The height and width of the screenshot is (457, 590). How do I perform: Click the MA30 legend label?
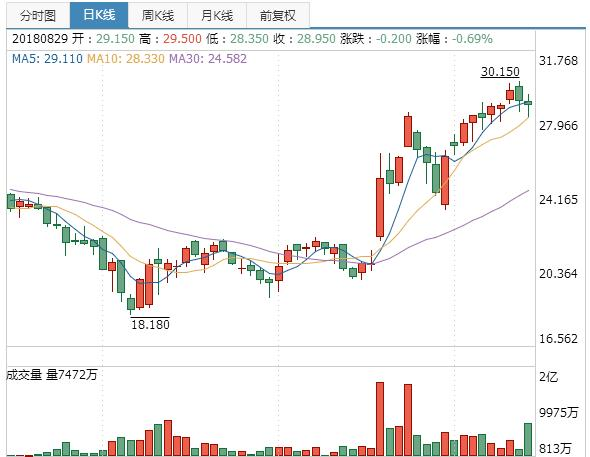(x=208, y=59)
